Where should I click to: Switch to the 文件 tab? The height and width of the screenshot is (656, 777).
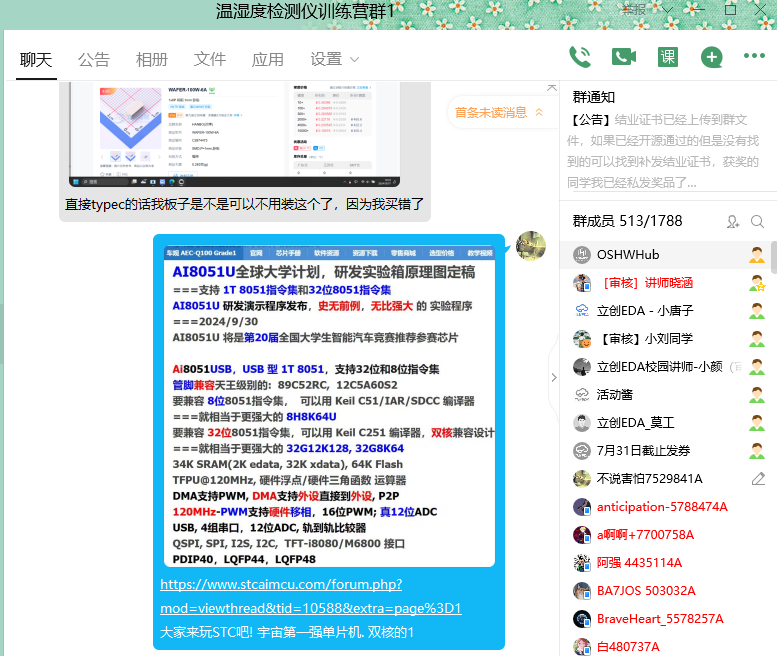tap(210, 59)
